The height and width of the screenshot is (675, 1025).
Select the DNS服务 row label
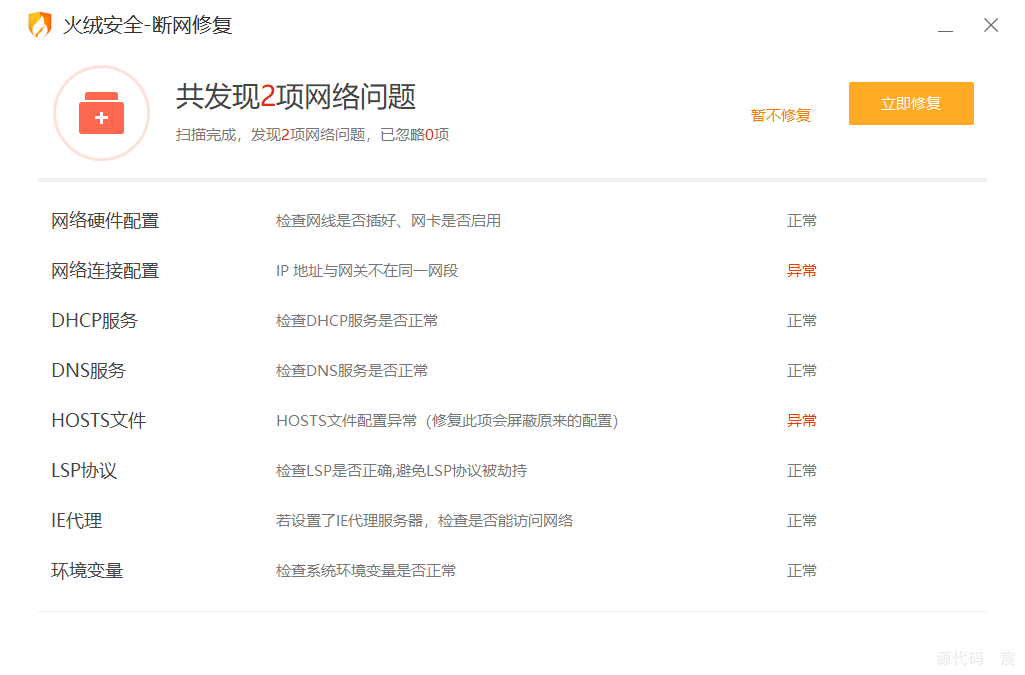point(89,371)
